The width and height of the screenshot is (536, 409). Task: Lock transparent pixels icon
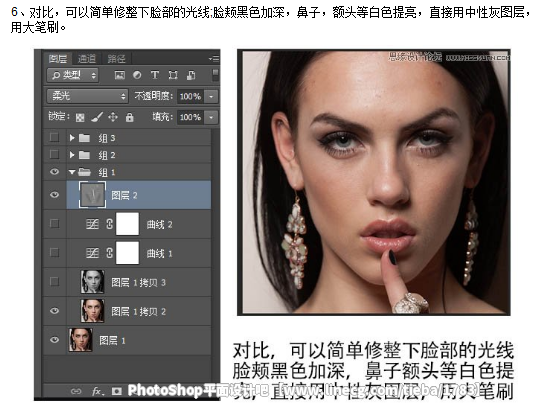click(80, 118)
